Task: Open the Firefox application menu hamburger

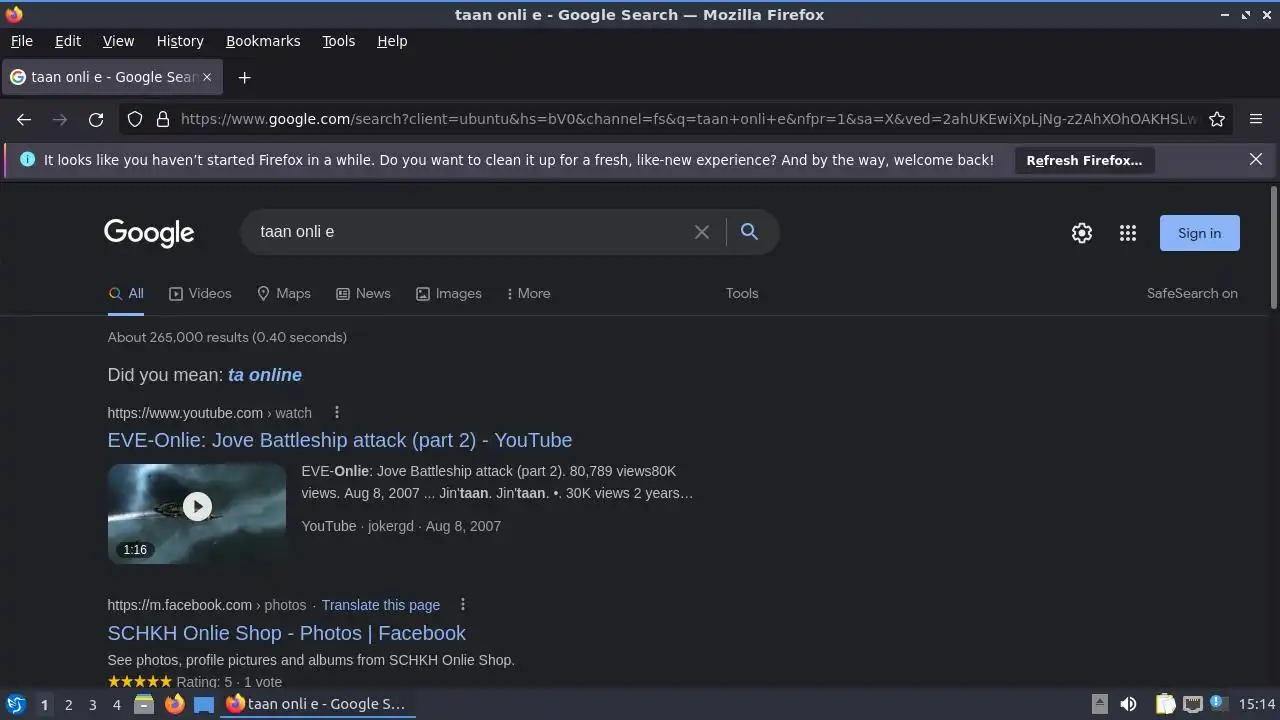Action: tap(1256, 119)
